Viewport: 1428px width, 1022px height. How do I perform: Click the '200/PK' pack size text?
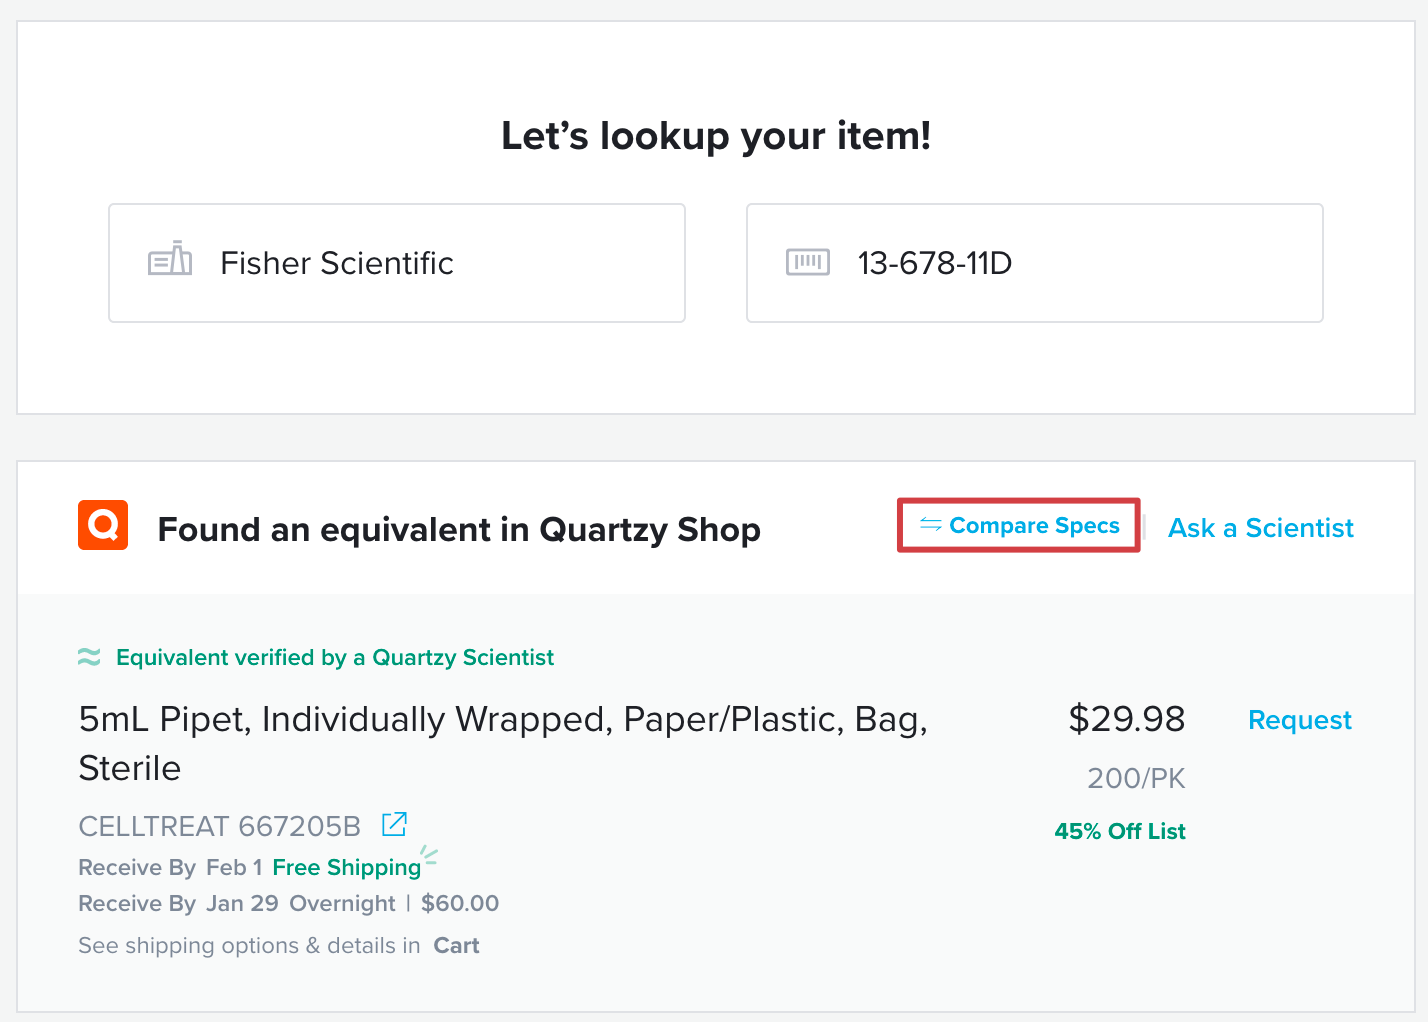point(1136,778)
